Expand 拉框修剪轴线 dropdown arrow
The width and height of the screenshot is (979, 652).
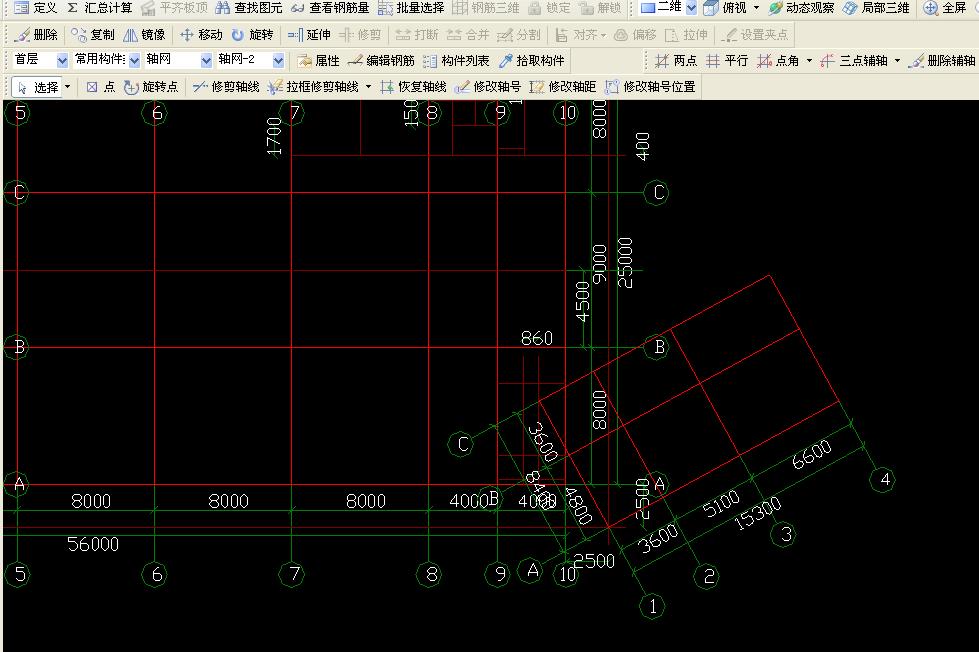coord(368,87)
